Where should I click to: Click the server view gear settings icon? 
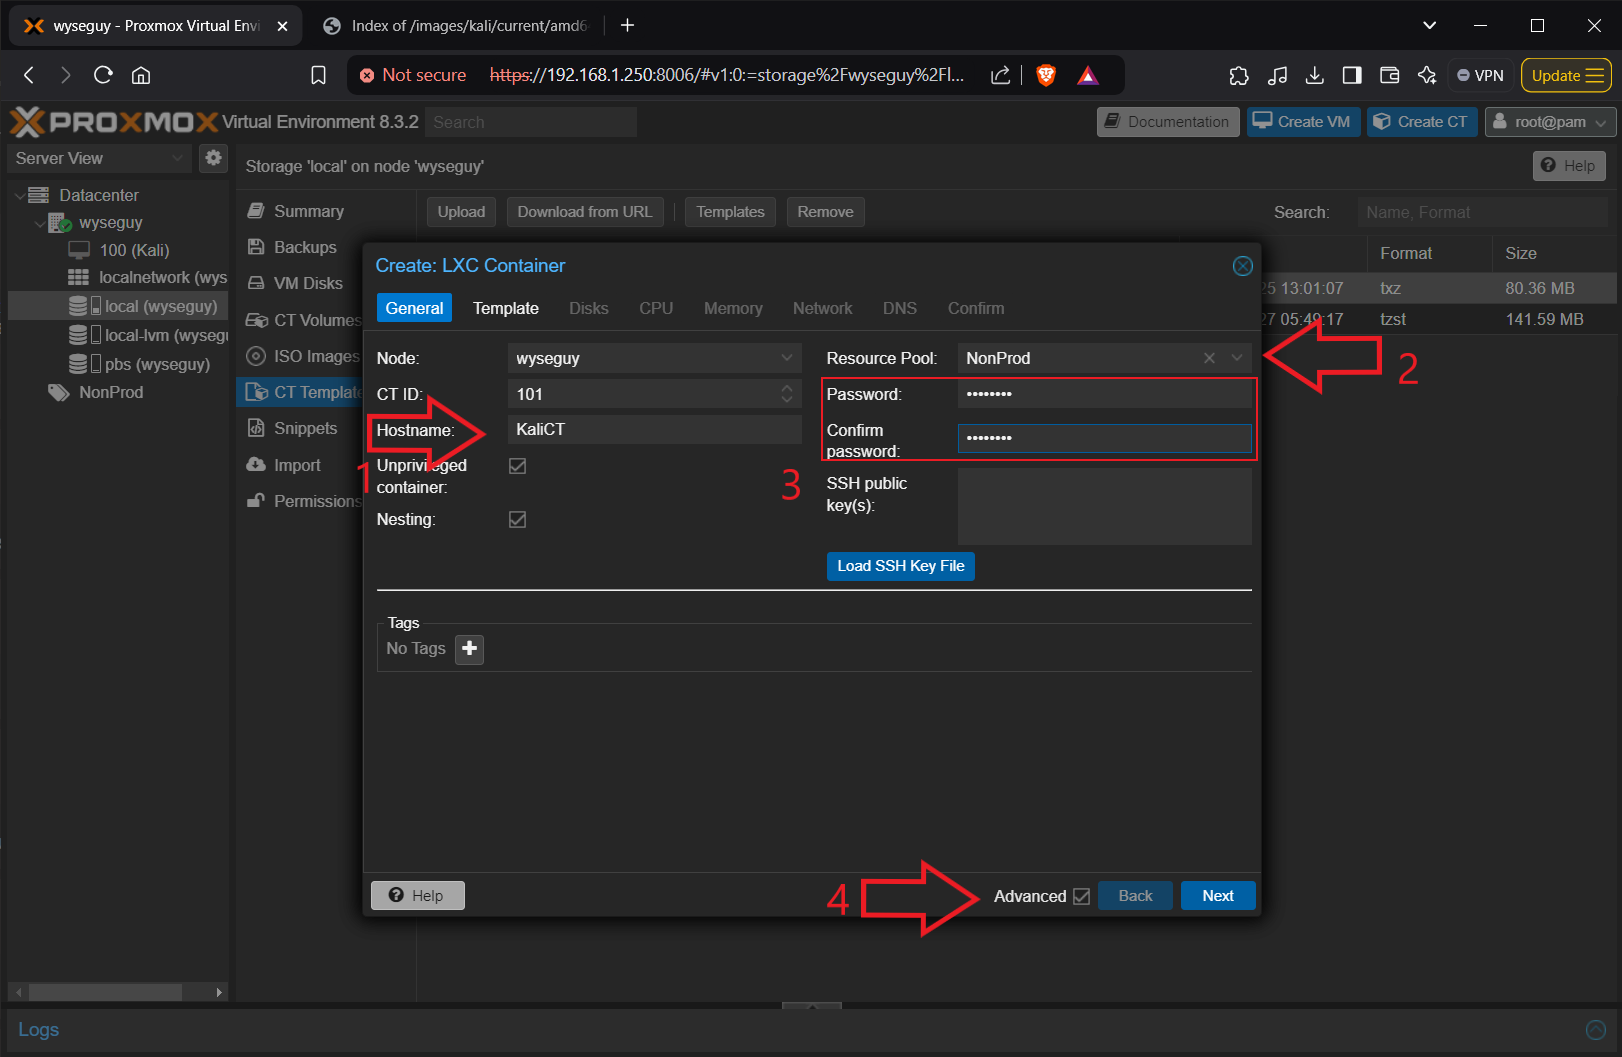213,158
